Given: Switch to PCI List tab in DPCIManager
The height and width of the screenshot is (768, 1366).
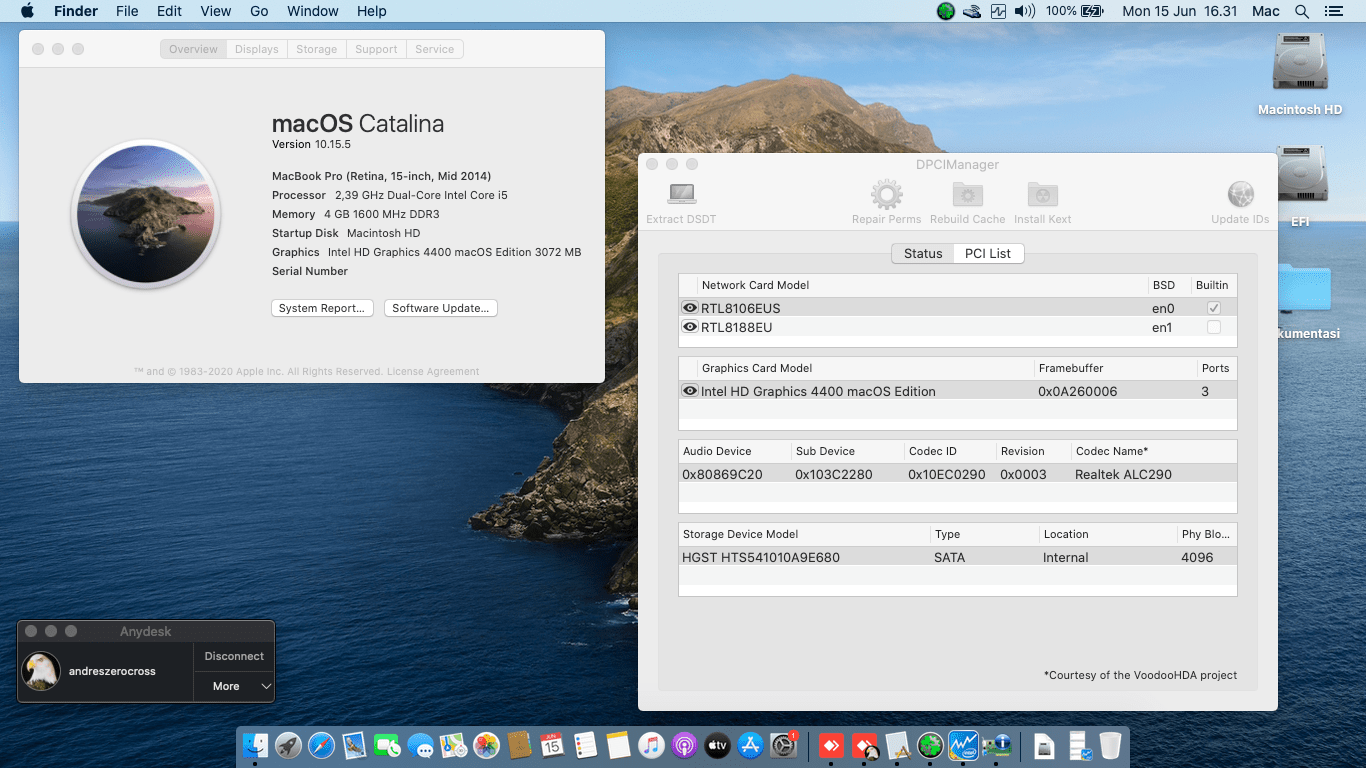Looking at the screenshot, I should [x=988, y=253].
